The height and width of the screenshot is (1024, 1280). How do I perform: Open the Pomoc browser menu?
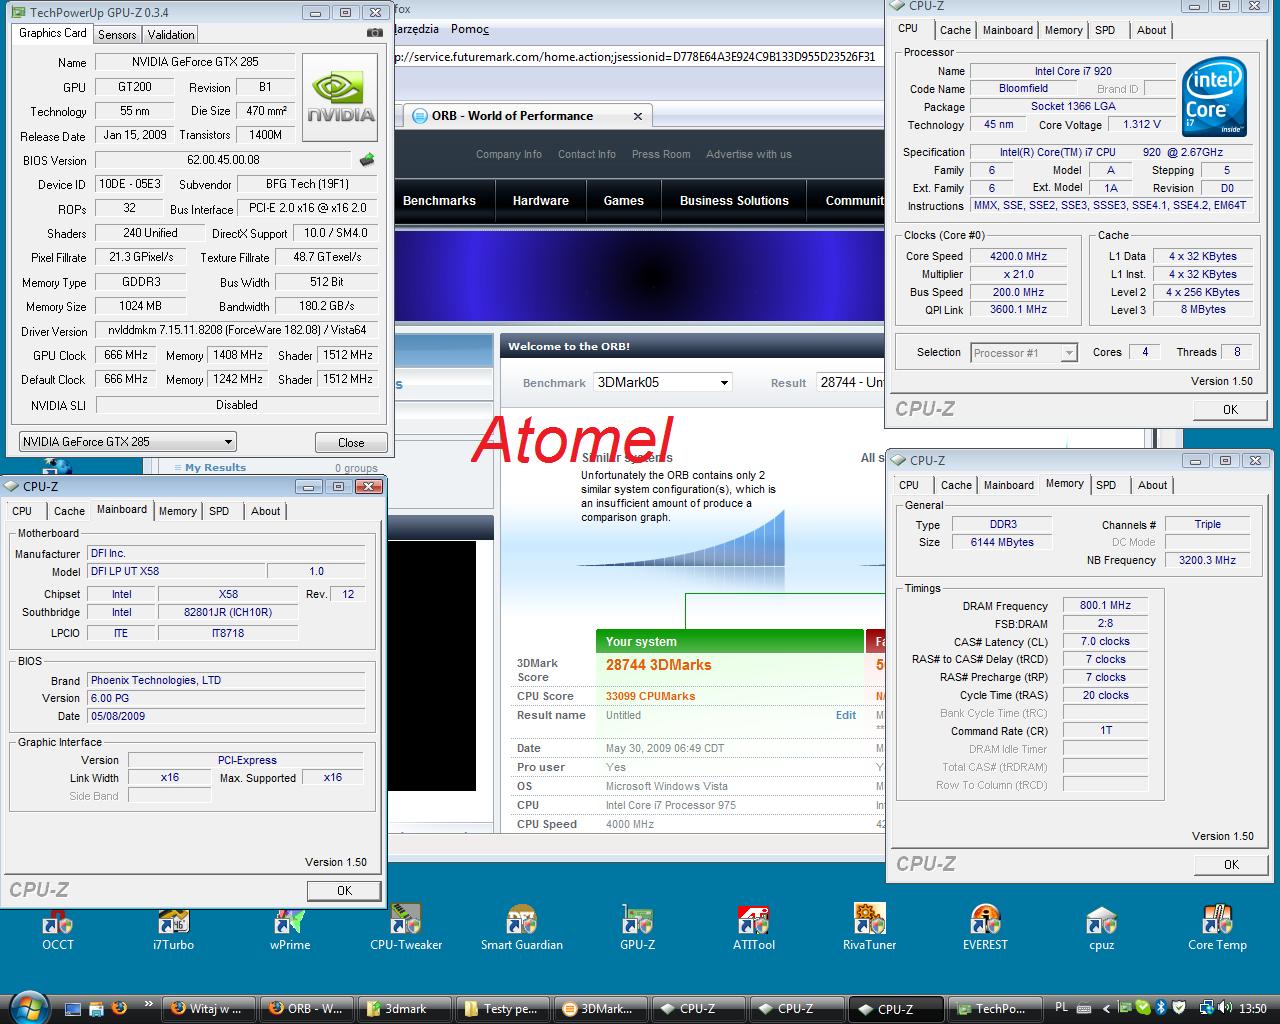click(x=470, y=29)
